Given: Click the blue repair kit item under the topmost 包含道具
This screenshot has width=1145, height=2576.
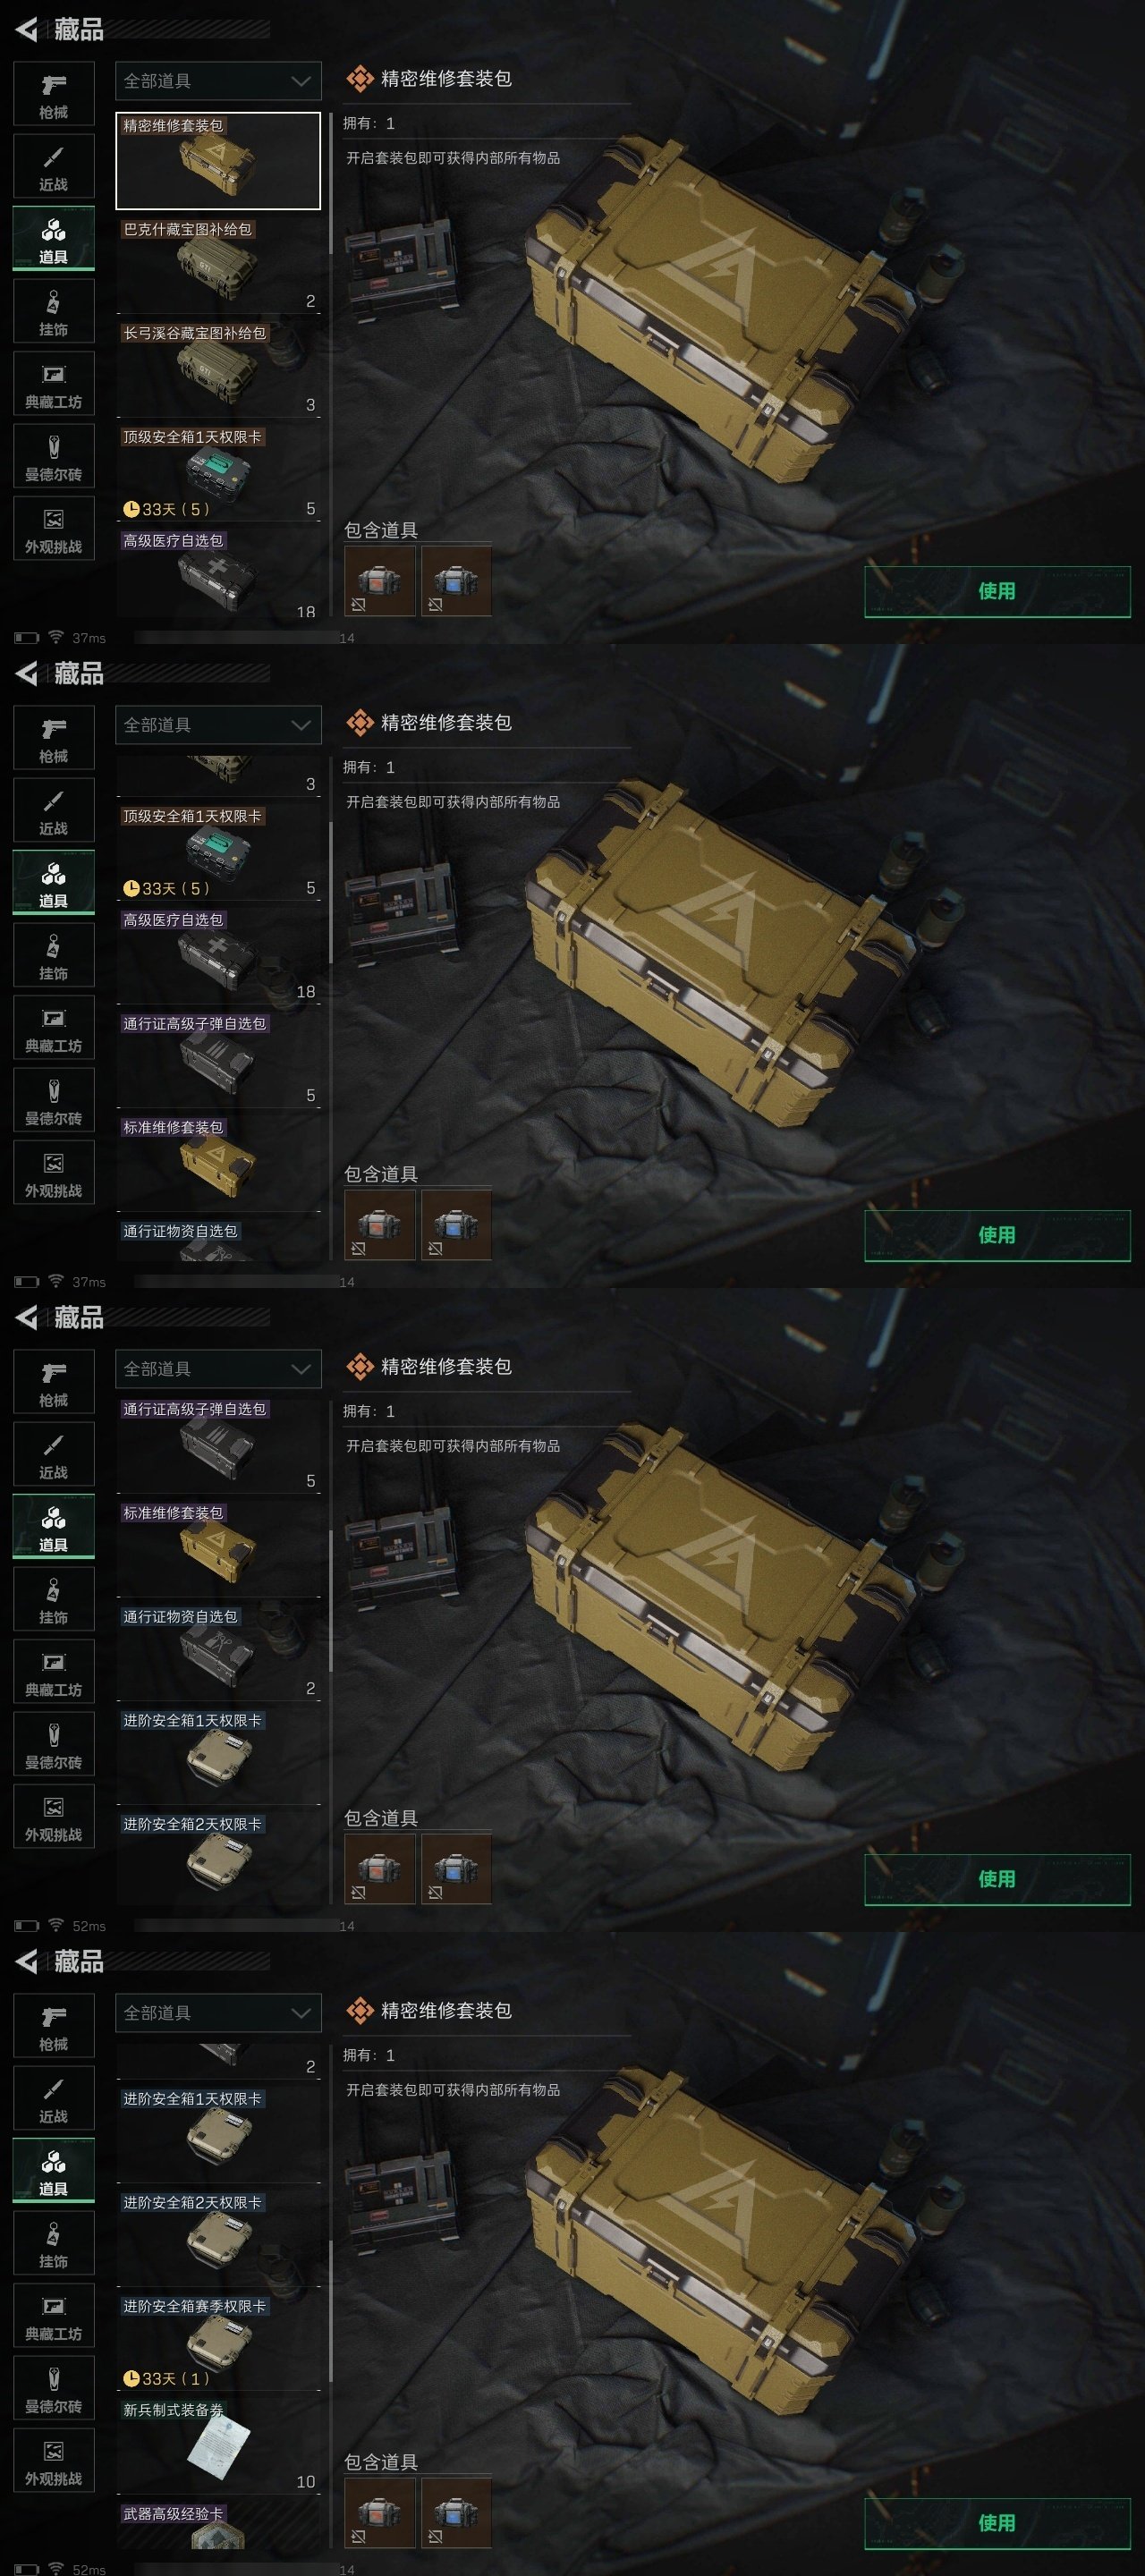Looking at the screenshot, I should click(x=456, y=580).
